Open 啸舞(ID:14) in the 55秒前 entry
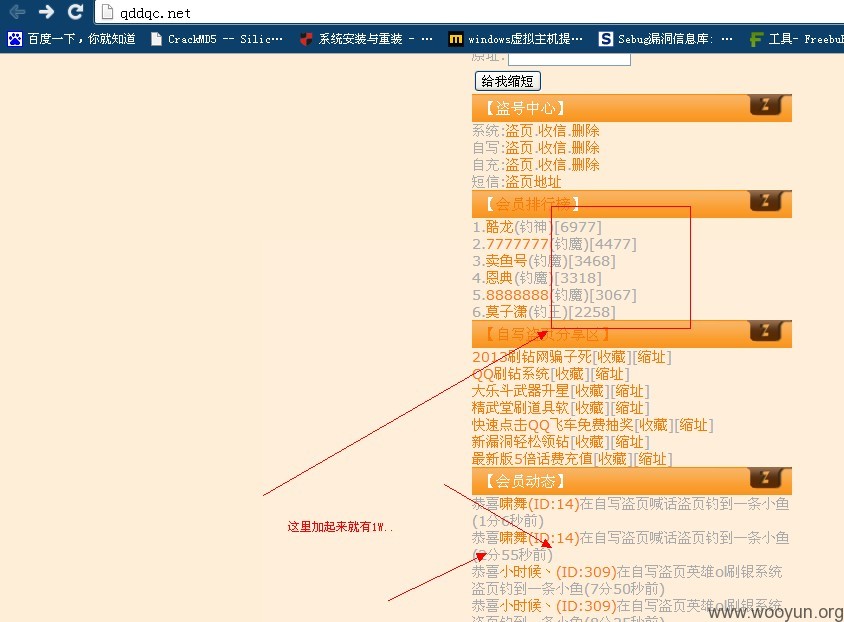Screen dimensions: 844x622 (539, 538)
